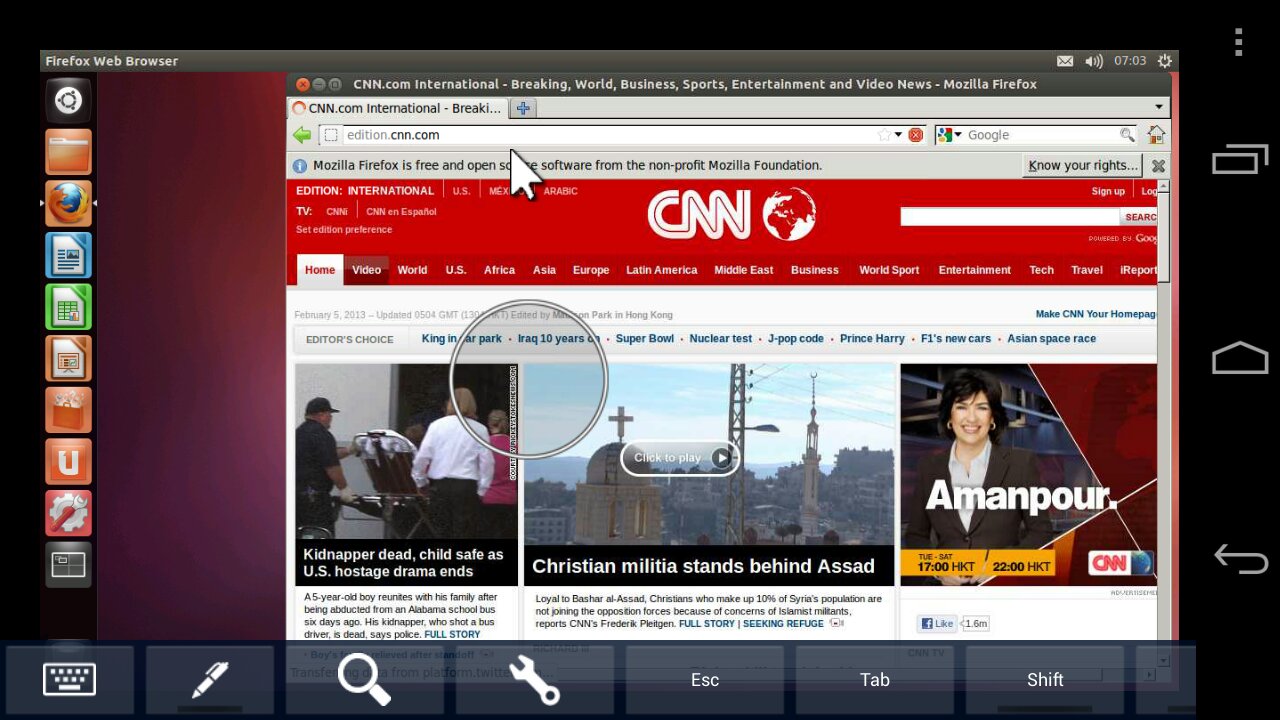This screenshot has height=720, width=1280.
Task: Open World Sport section in nav
Action: click(889, 270)
